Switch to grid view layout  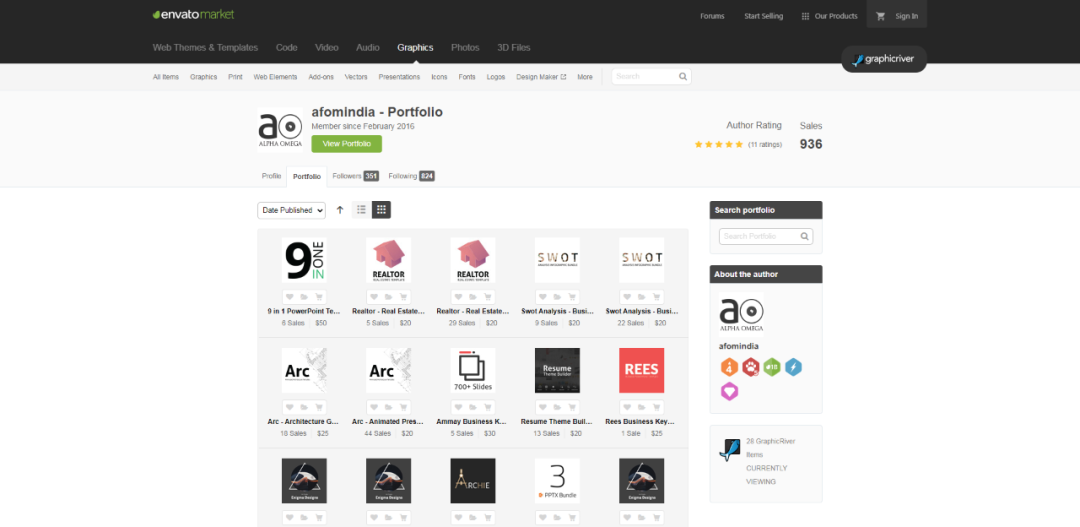(x=382, y=209)
